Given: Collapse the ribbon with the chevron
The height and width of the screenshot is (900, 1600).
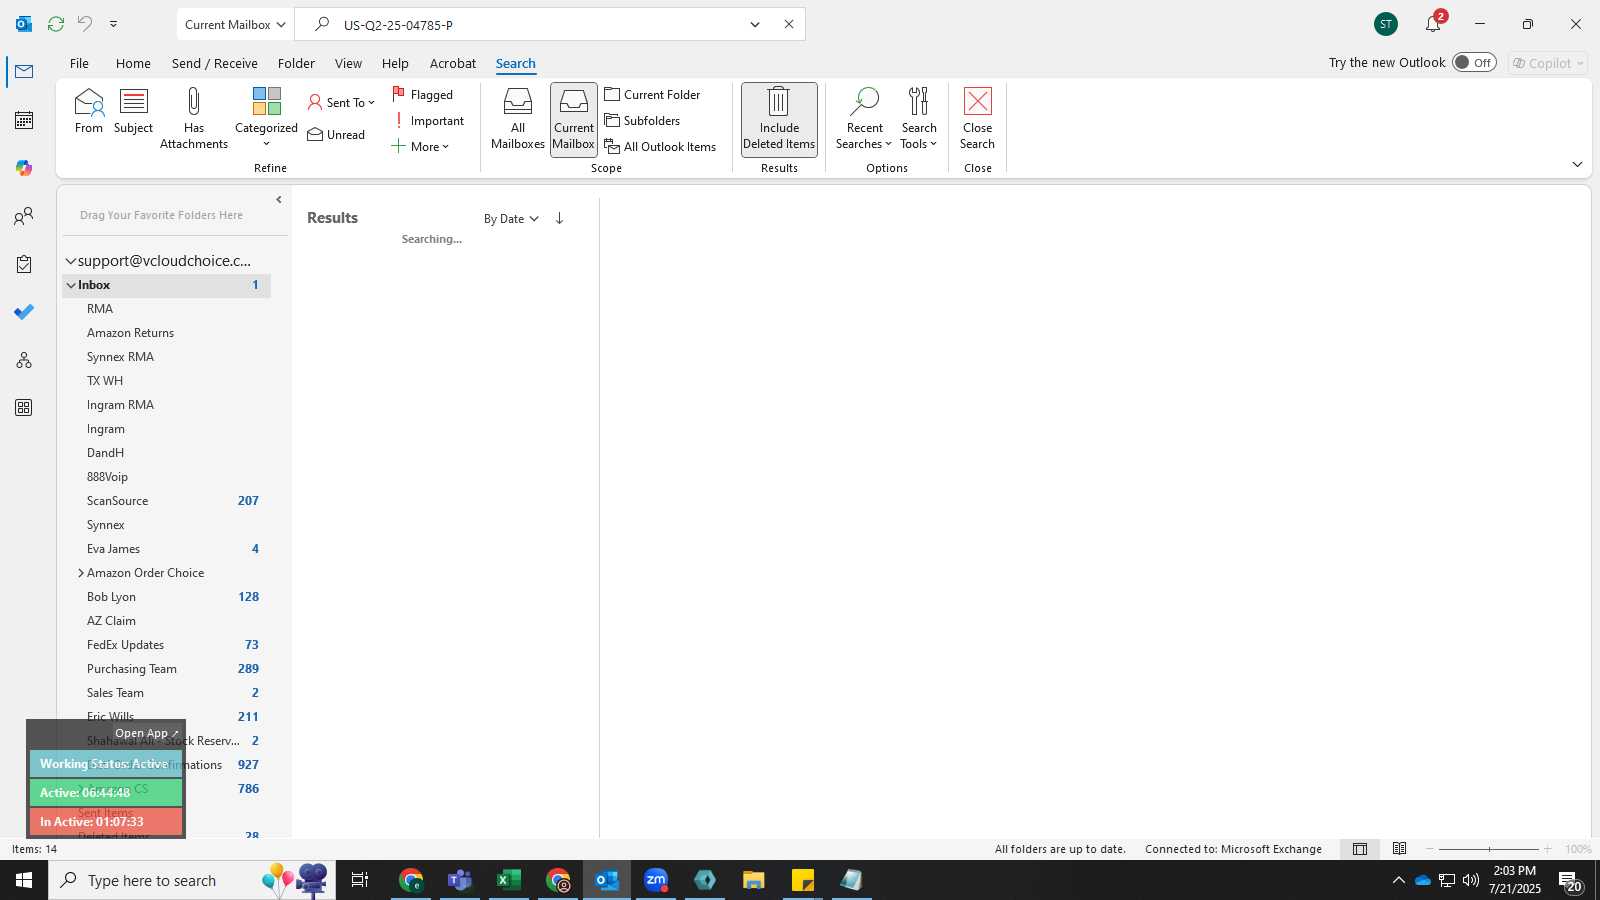Looking at the screenshot, I should tap(1577, 164).
